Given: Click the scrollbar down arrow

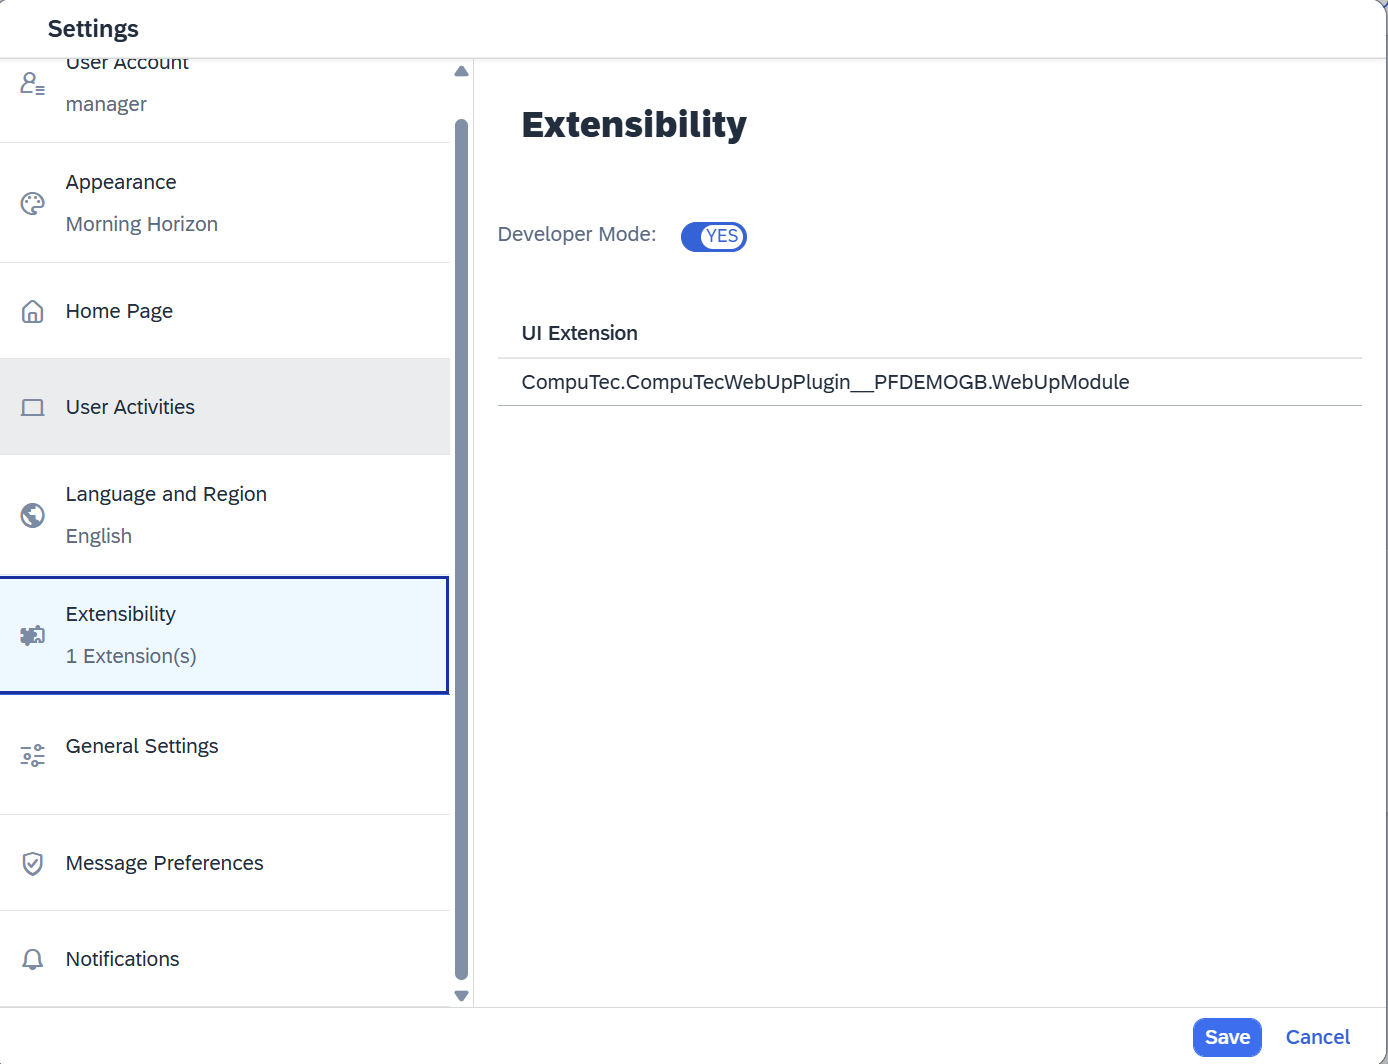Looking at the screenshot, I should [461, 995].
